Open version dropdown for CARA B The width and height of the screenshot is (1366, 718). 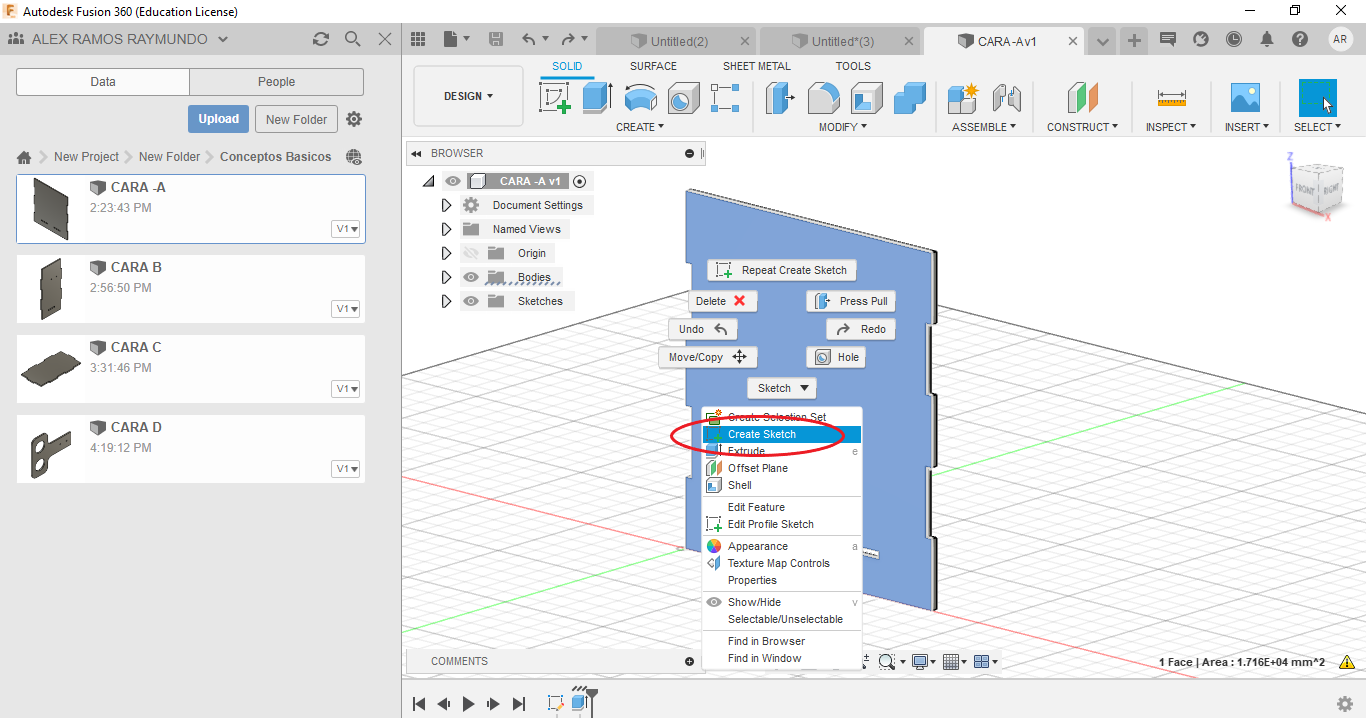tap(346, 309)
